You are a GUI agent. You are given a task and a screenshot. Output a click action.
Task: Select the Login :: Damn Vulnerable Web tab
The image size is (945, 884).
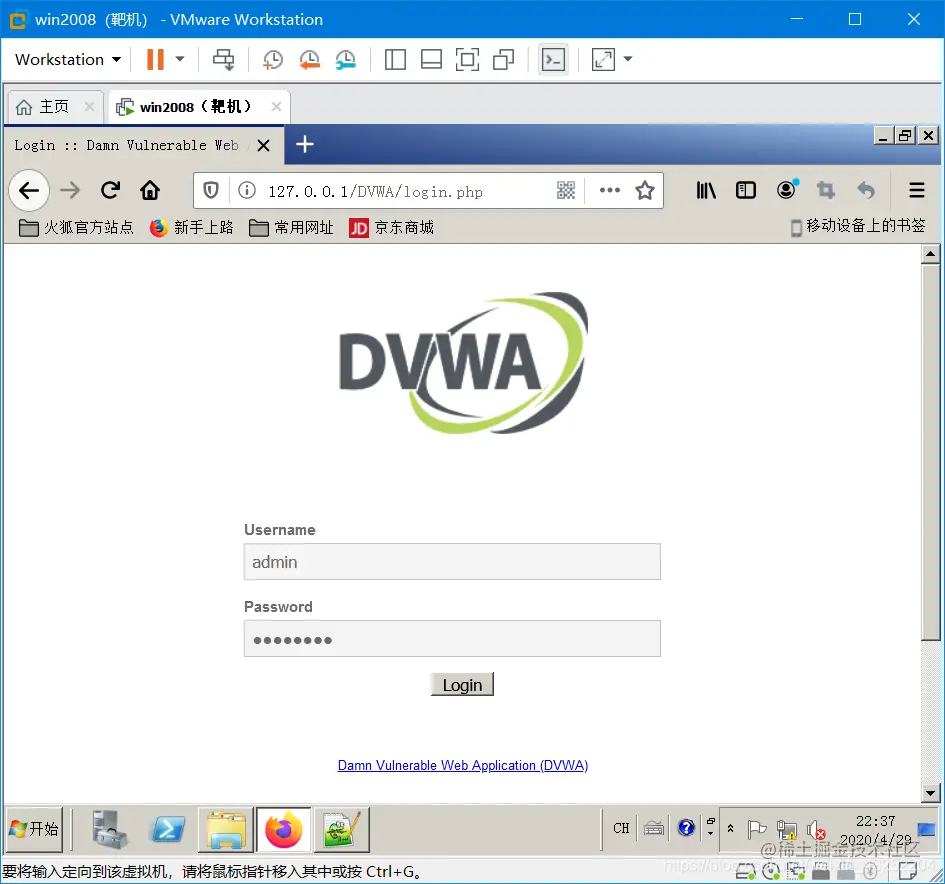pos(127,145)
